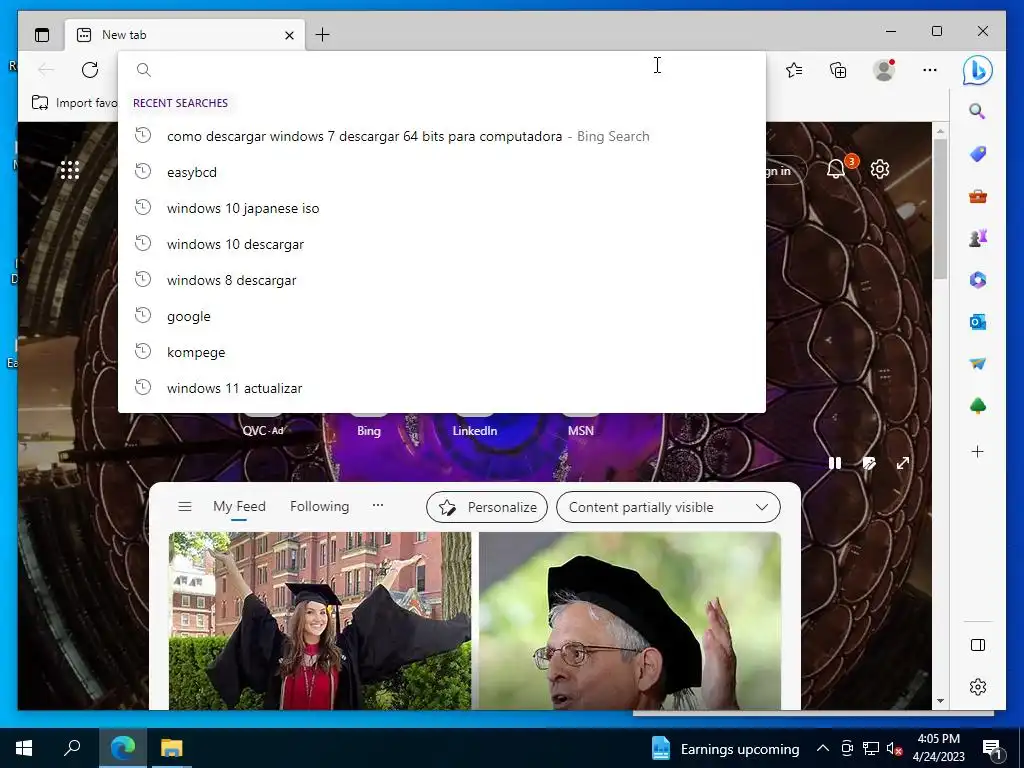Click the Personalize button
1024x768 pixels.
(487, 507)
